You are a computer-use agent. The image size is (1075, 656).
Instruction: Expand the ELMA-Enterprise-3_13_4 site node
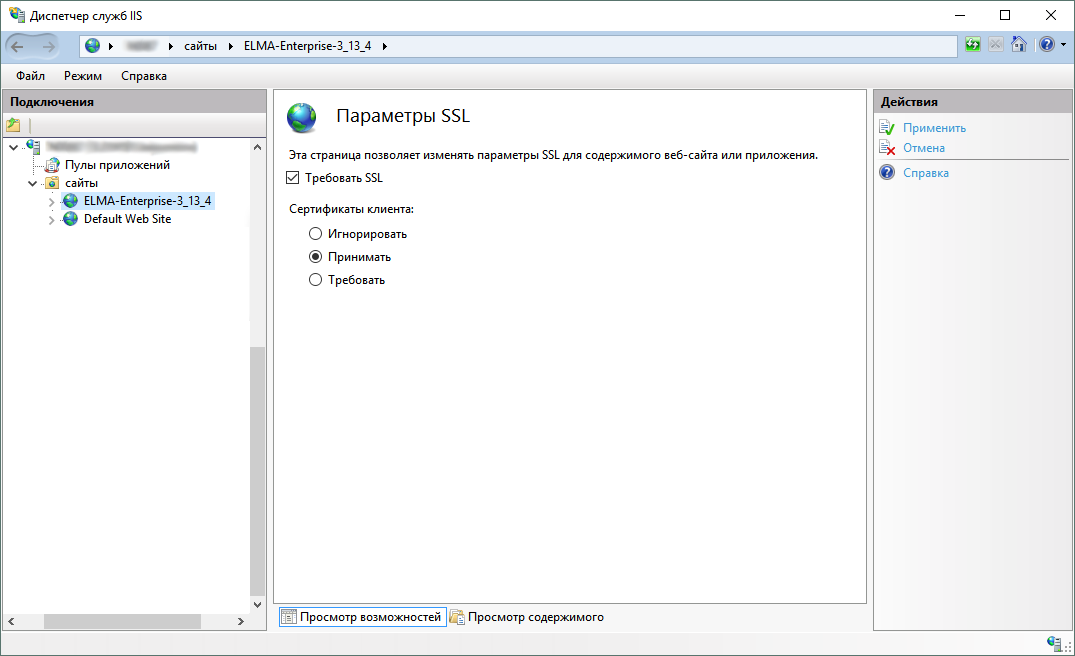coord(52,201)
